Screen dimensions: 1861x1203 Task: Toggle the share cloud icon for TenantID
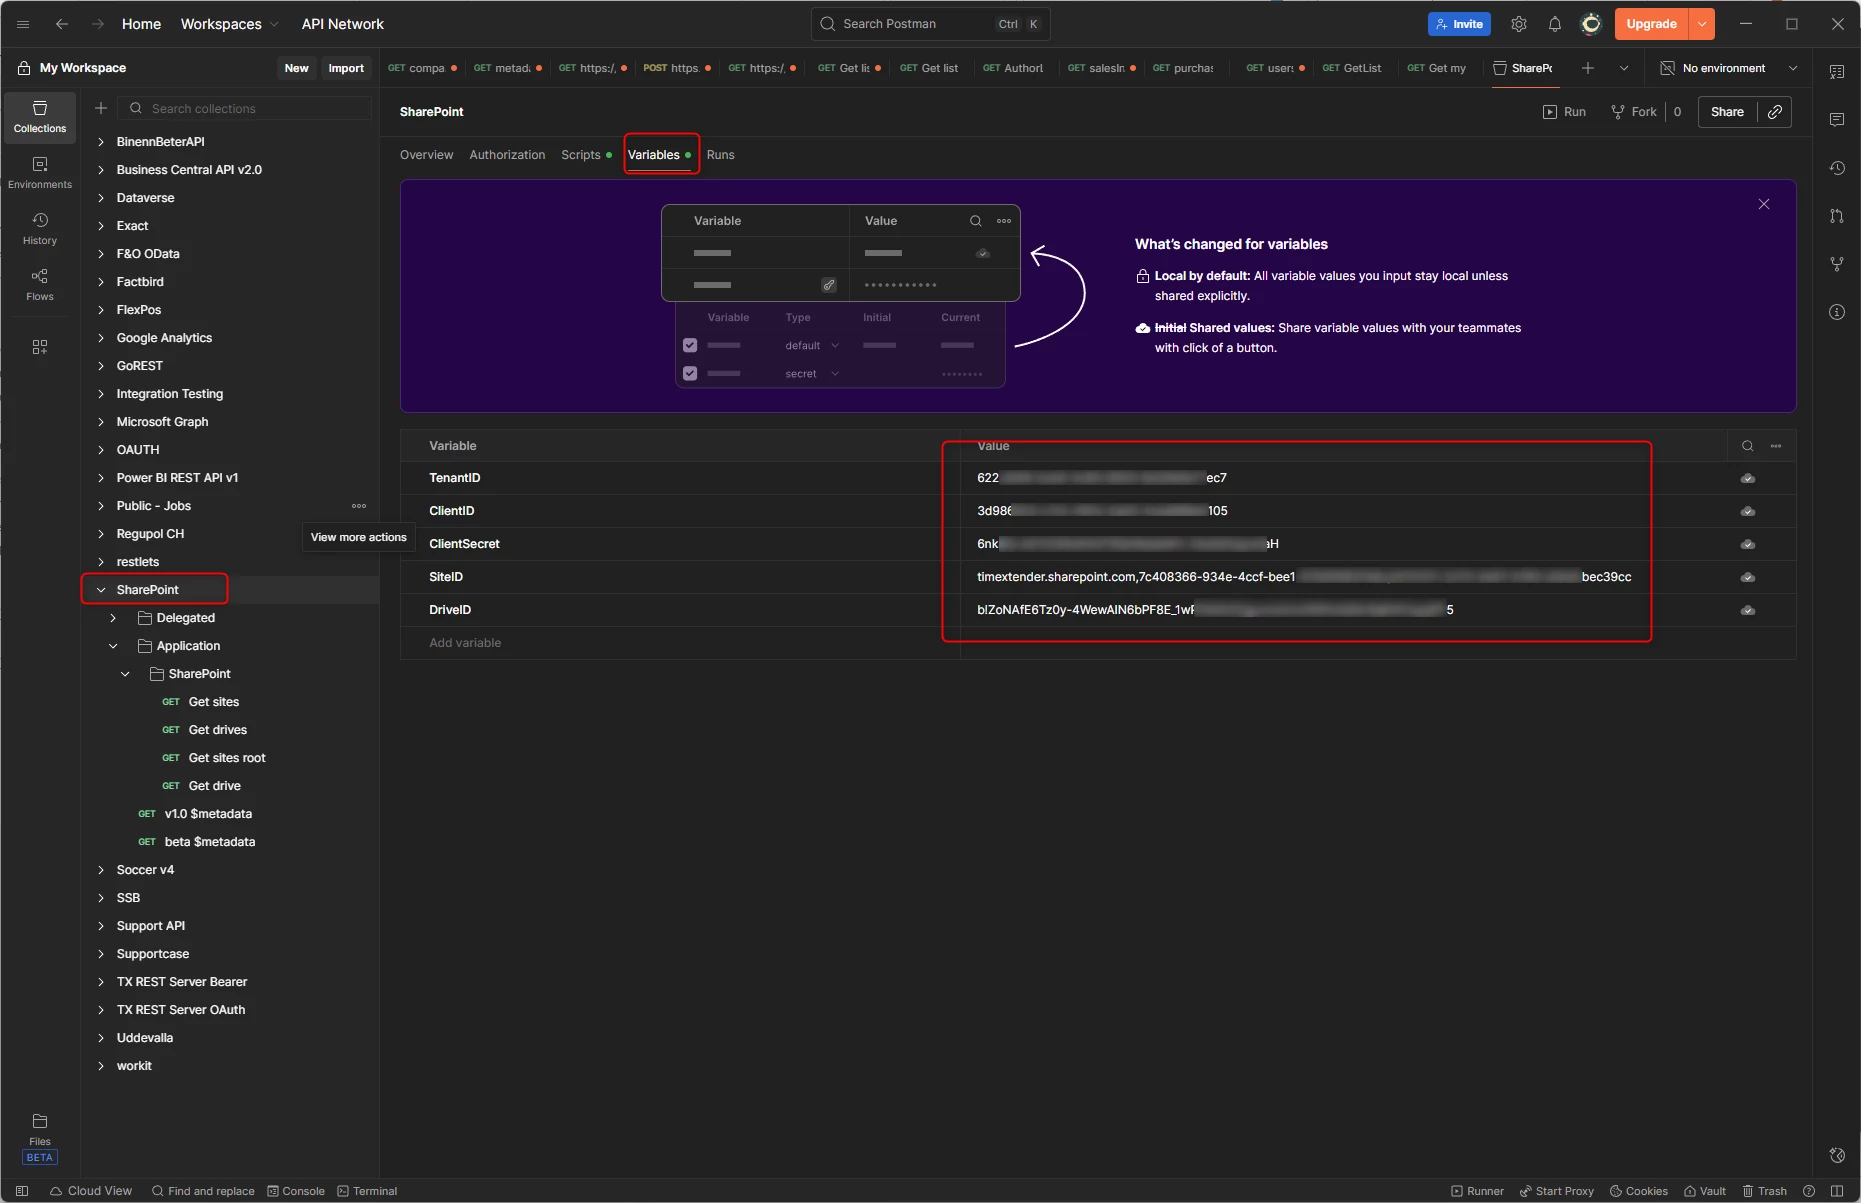[1747, 479]
